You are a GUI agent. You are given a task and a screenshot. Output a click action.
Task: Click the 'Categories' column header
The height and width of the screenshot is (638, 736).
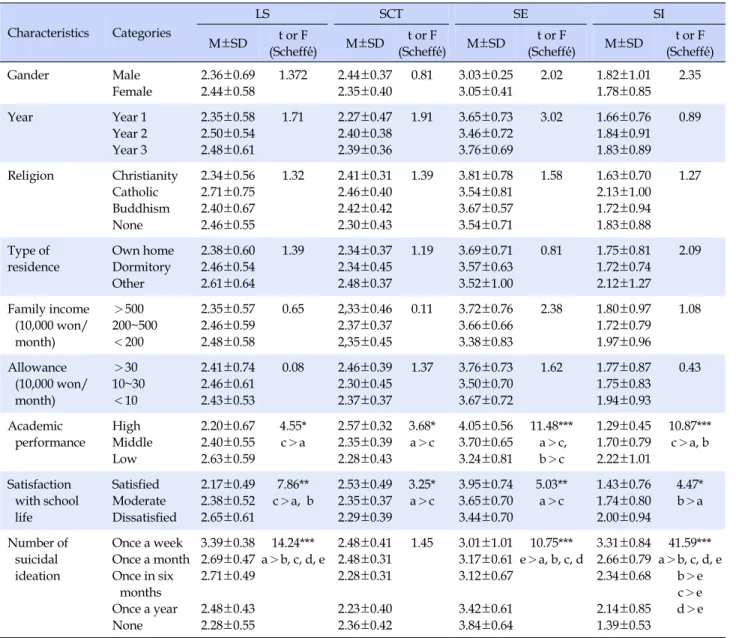click(x=141, y=33)
